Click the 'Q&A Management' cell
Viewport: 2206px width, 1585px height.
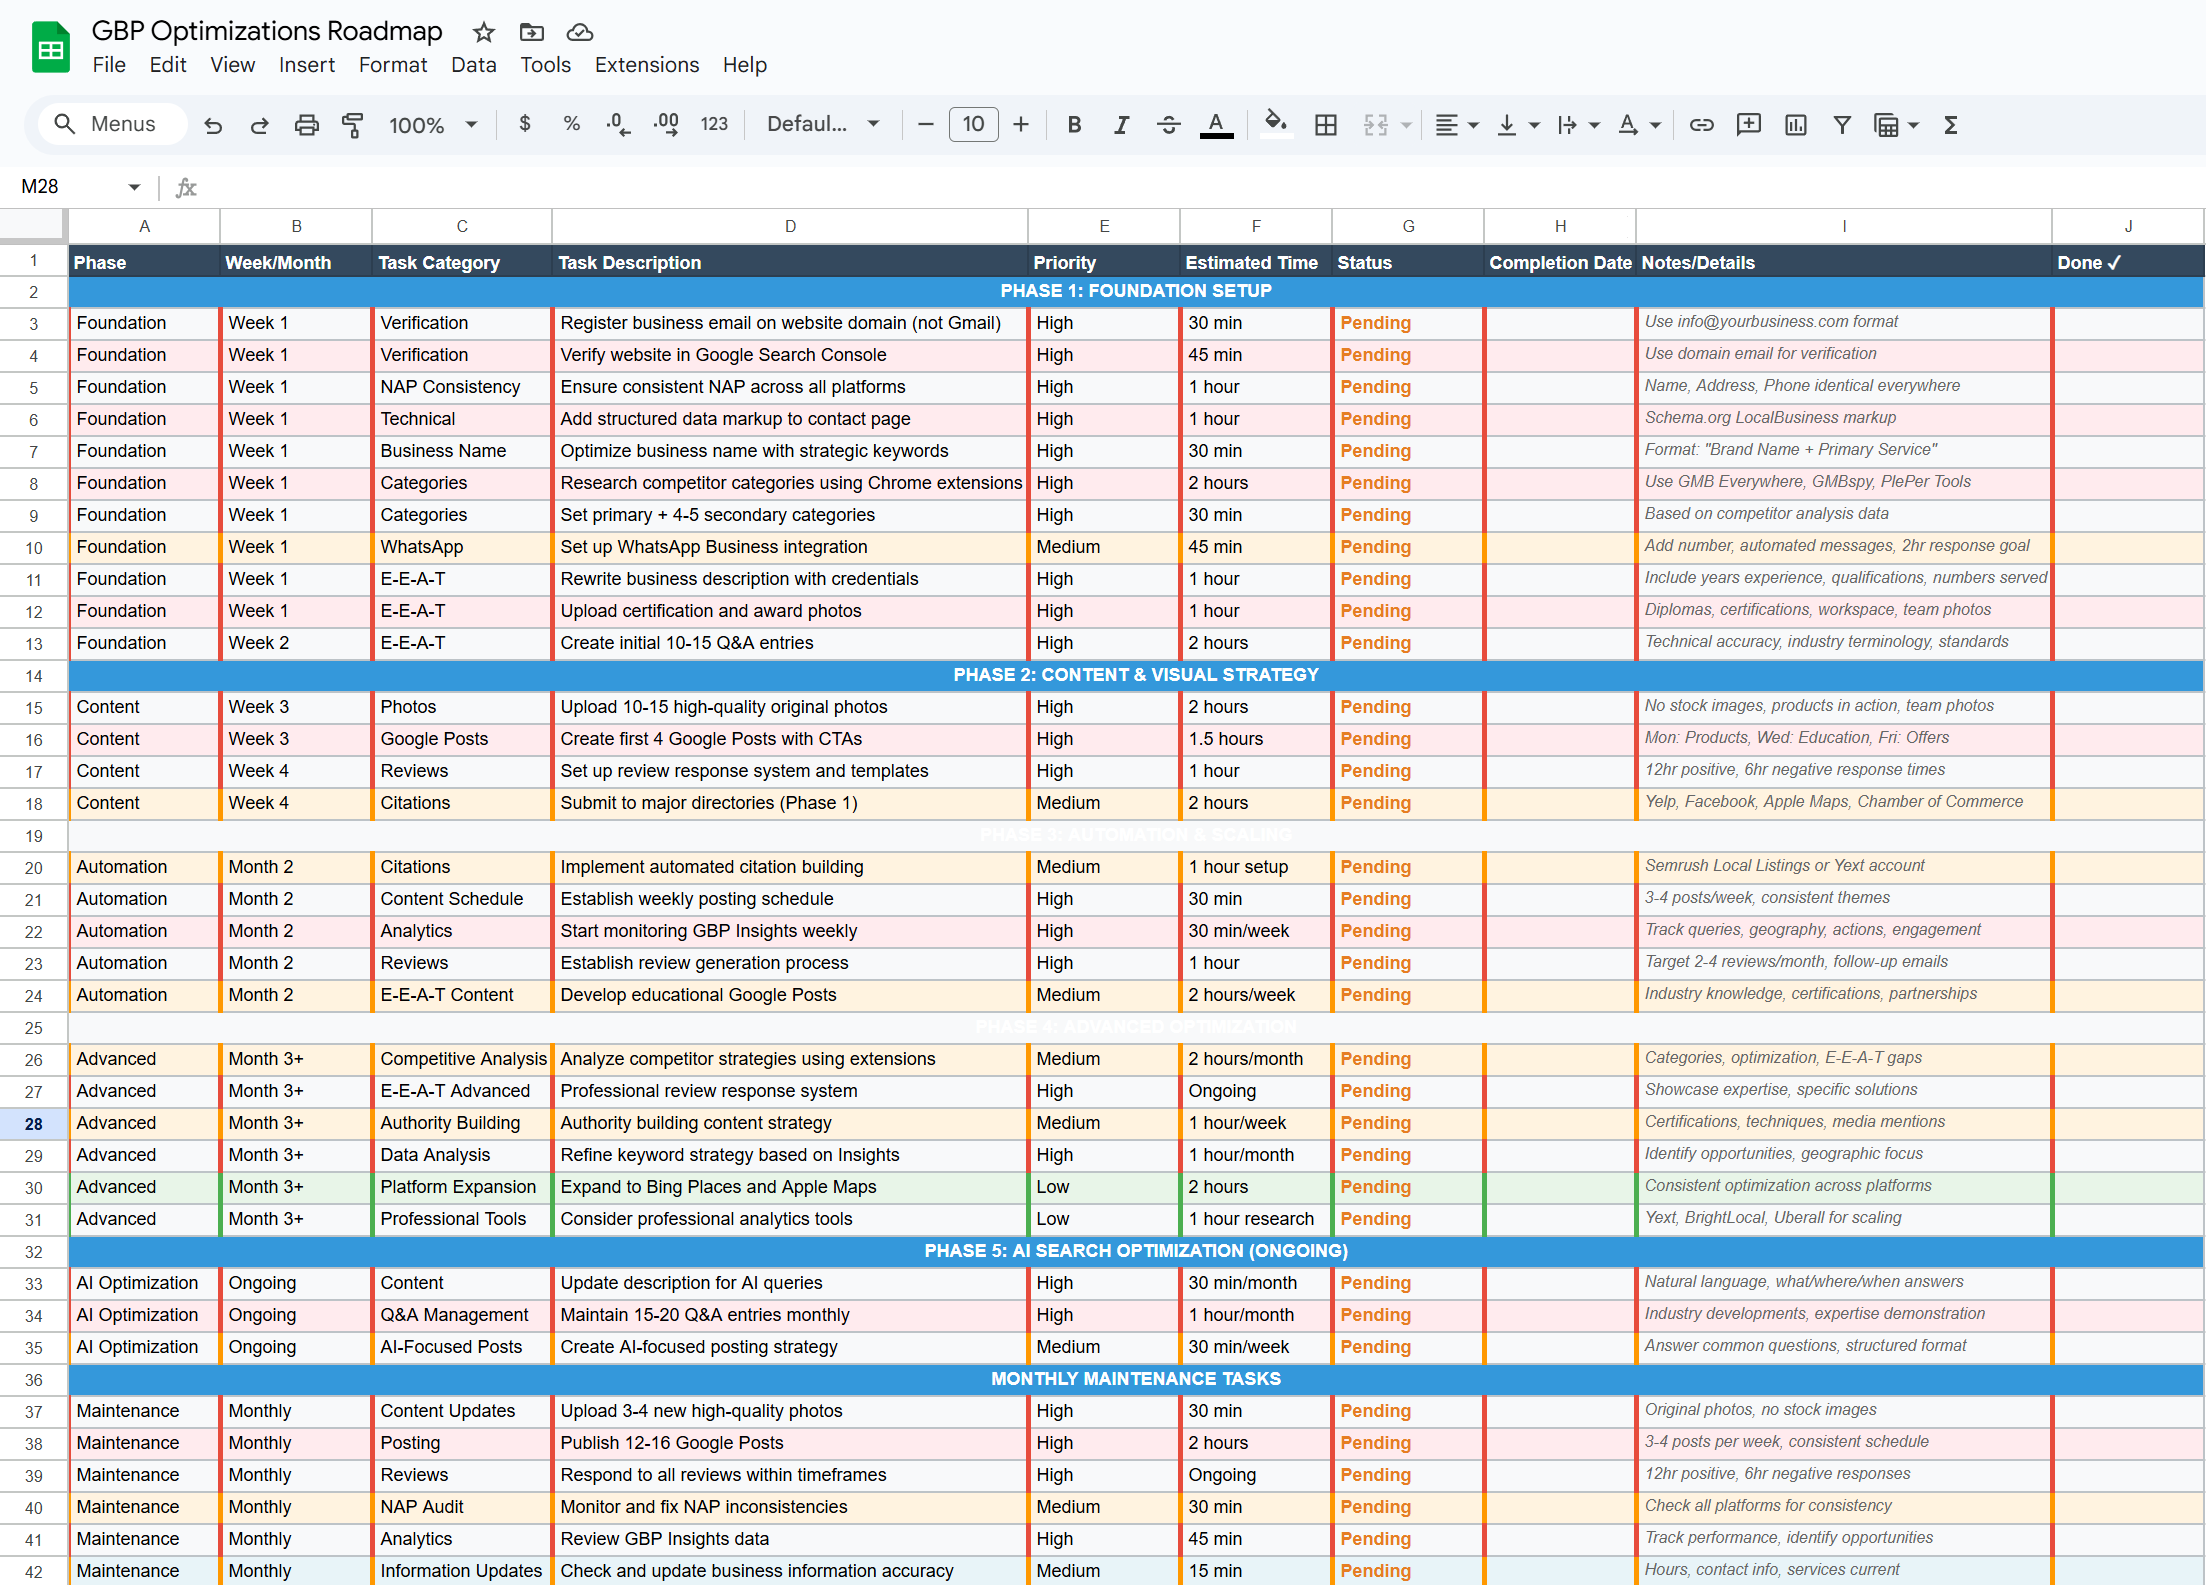click(462, 1315)
